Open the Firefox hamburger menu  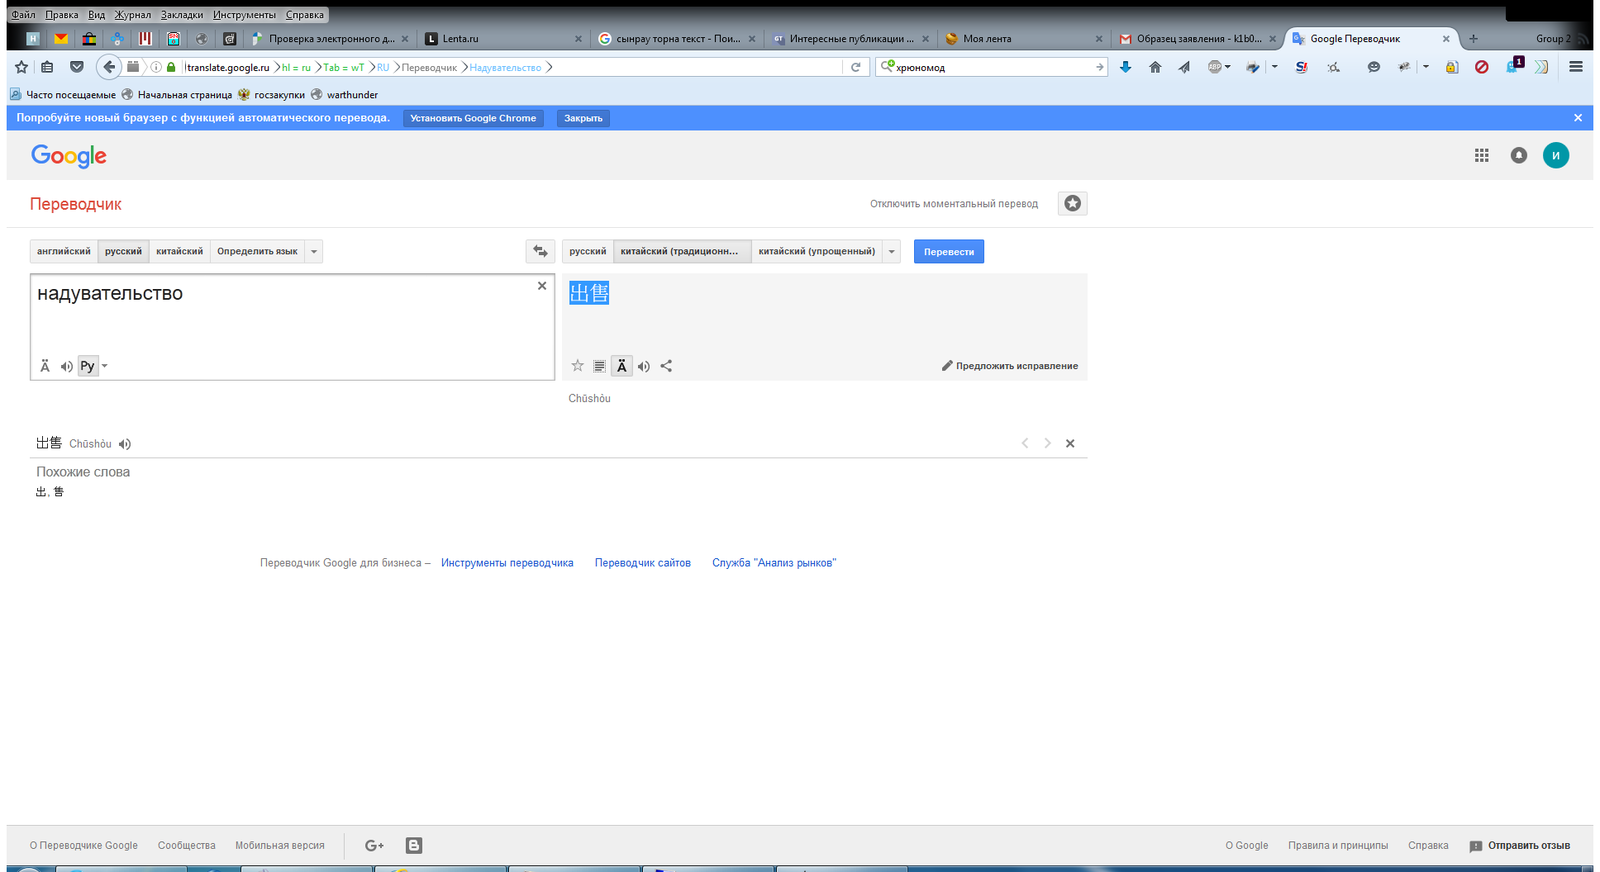(x=1576, y=67)
